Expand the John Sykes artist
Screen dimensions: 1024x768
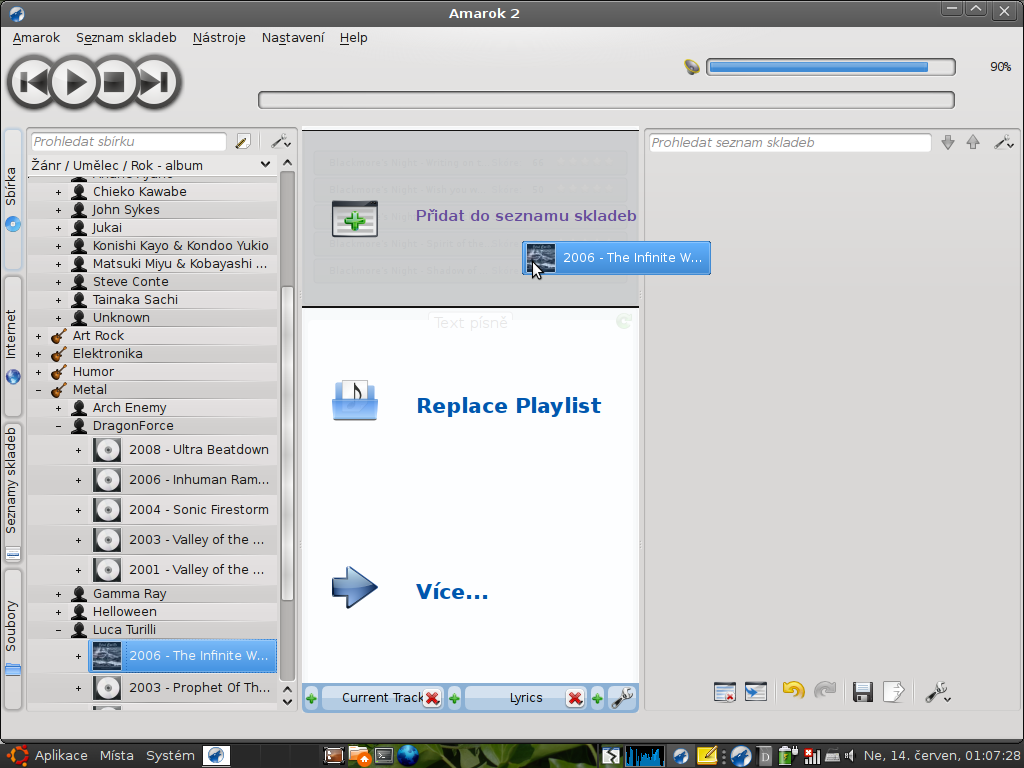click(x=58, y=210)
